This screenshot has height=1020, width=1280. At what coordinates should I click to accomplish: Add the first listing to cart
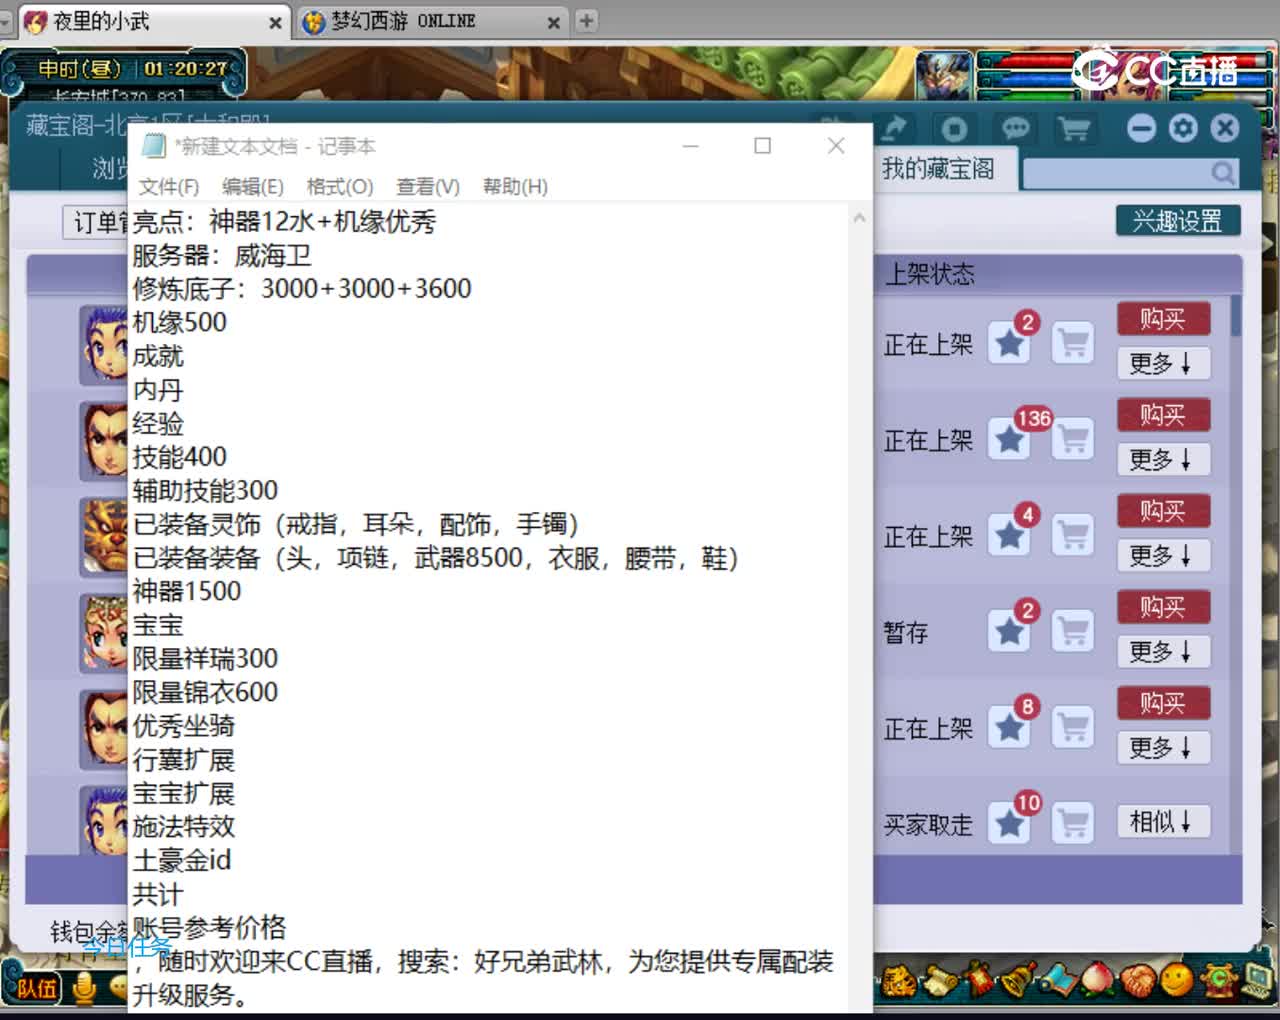click(x=1073, y=343)
